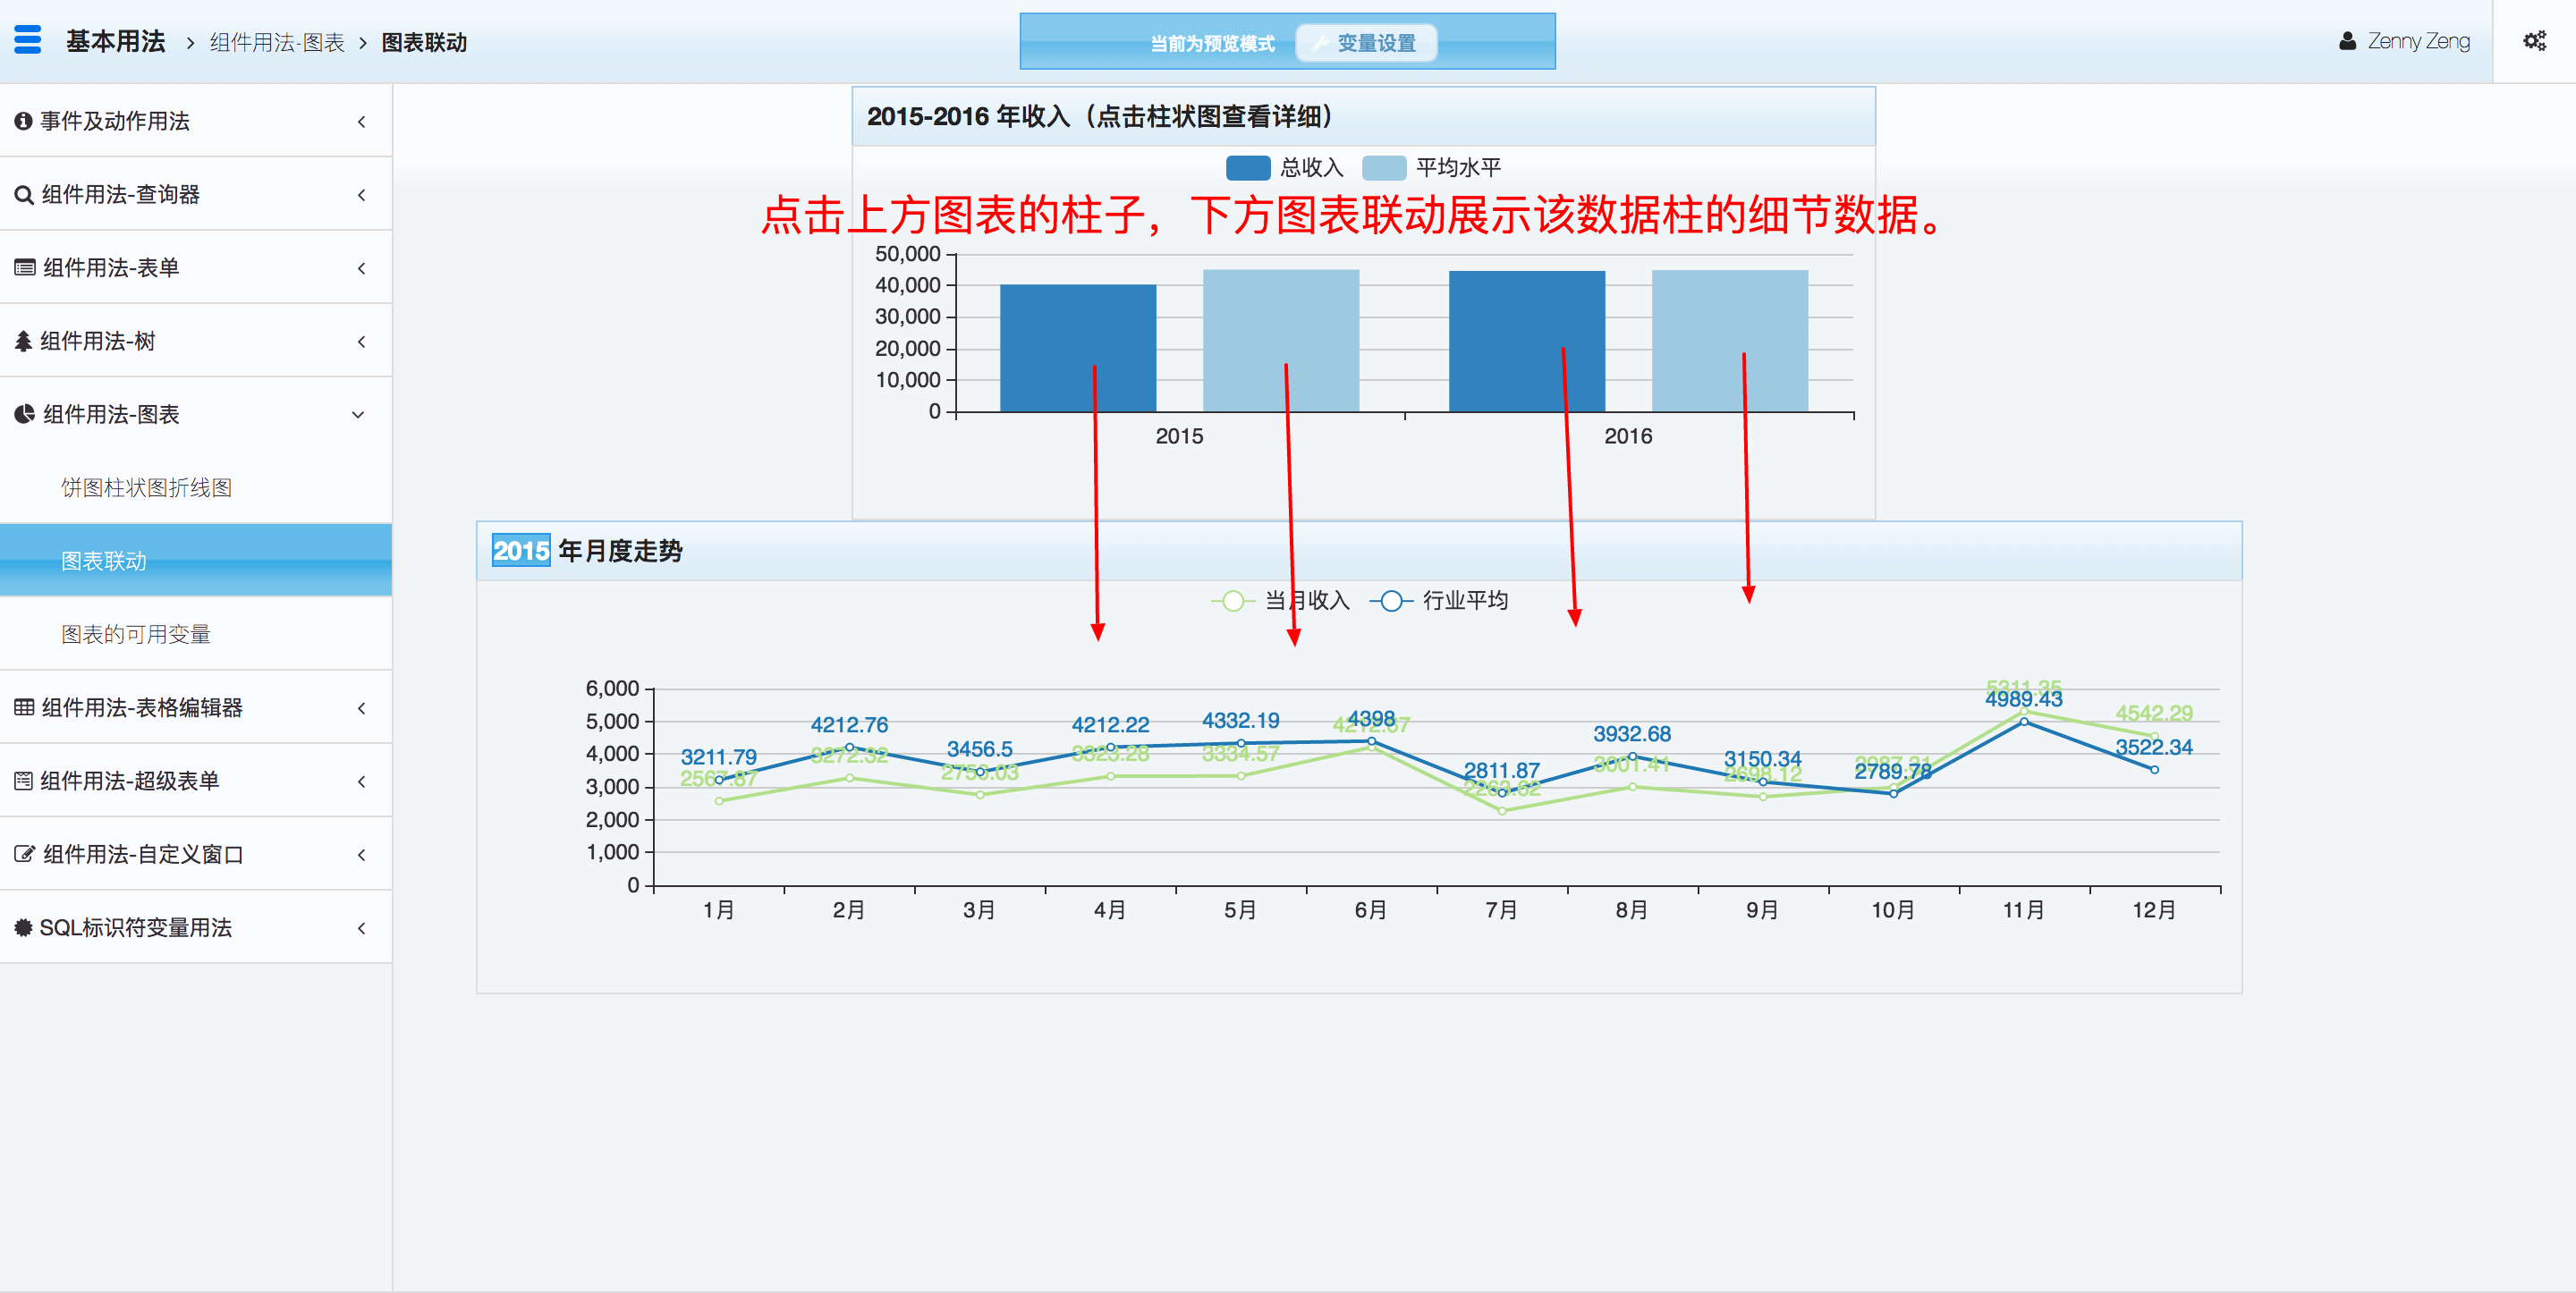The width and height of the screenshot is (2576, 1293).
Task: Open the settings gears icon
Action: (2534, 41)
